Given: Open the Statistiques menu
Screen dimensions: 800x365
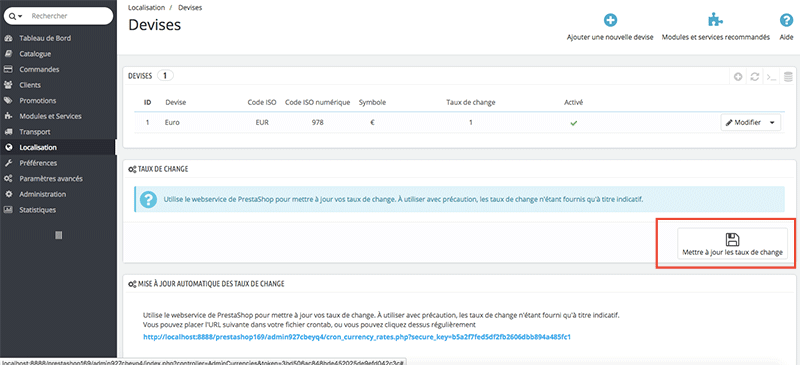Looking at the screenshot, I should point(38,210).
